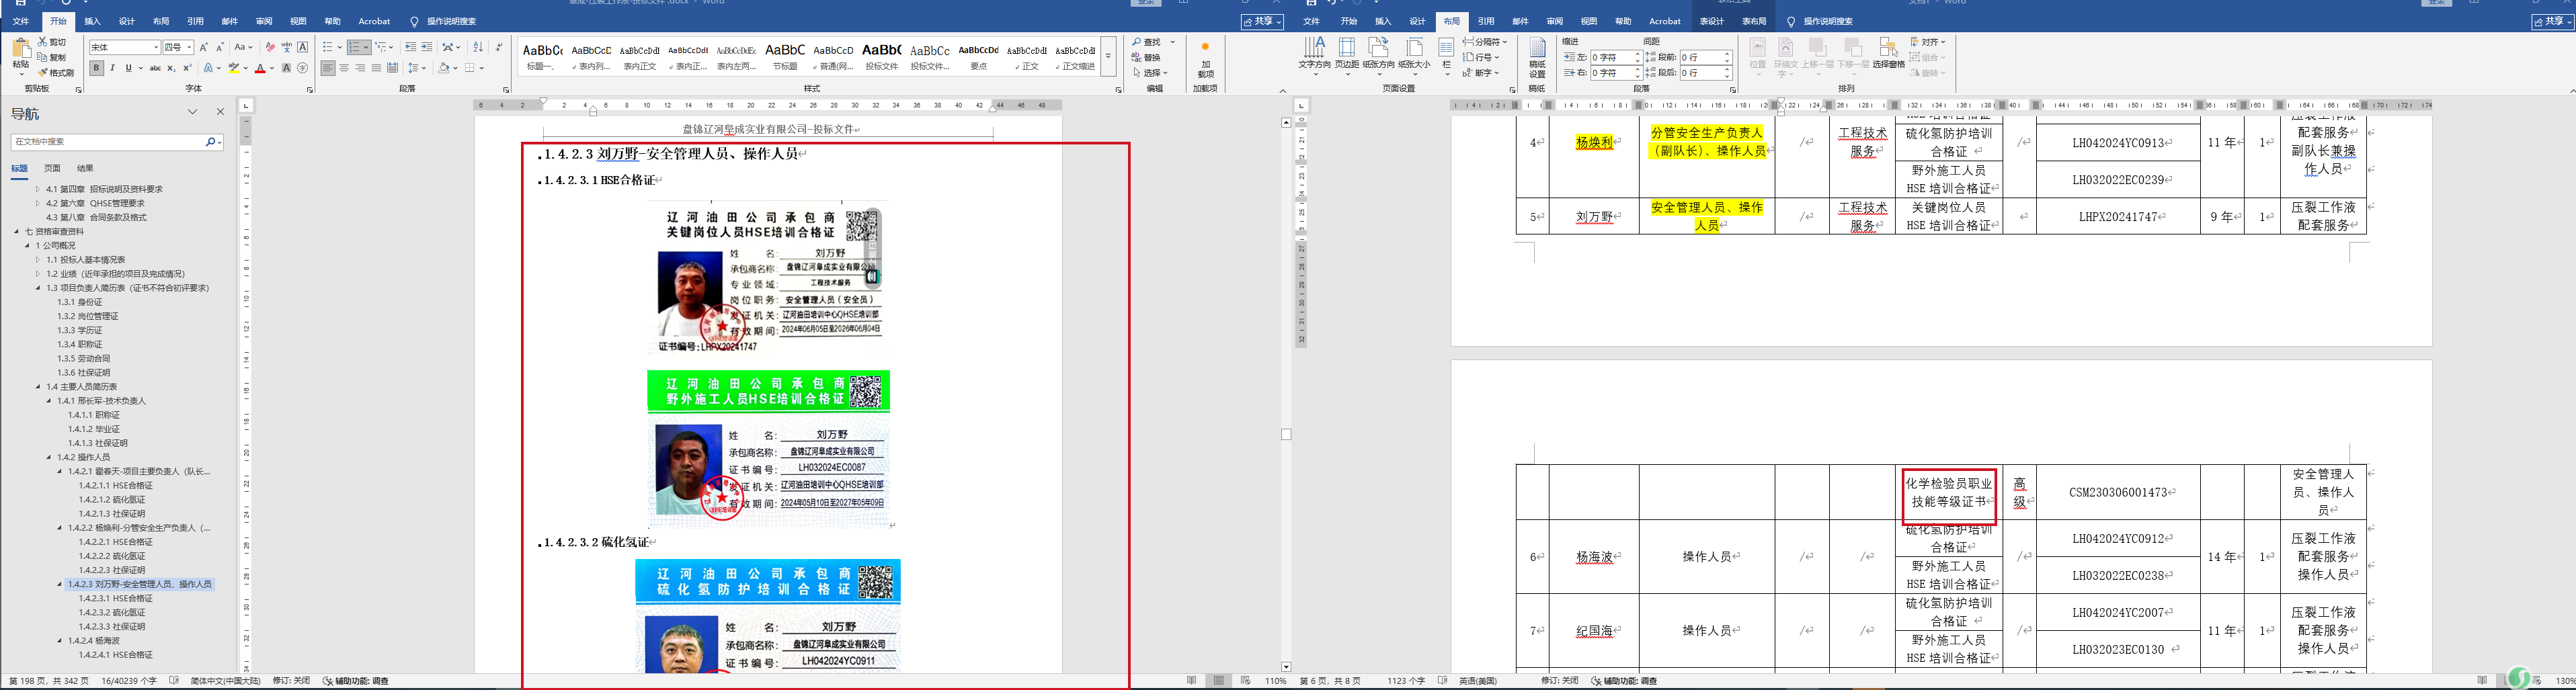The width and height of the screenshot is (2576, 690).
Task: Increase font size with grow font icon
Action: pyautogui.click(x=204, y=47)
